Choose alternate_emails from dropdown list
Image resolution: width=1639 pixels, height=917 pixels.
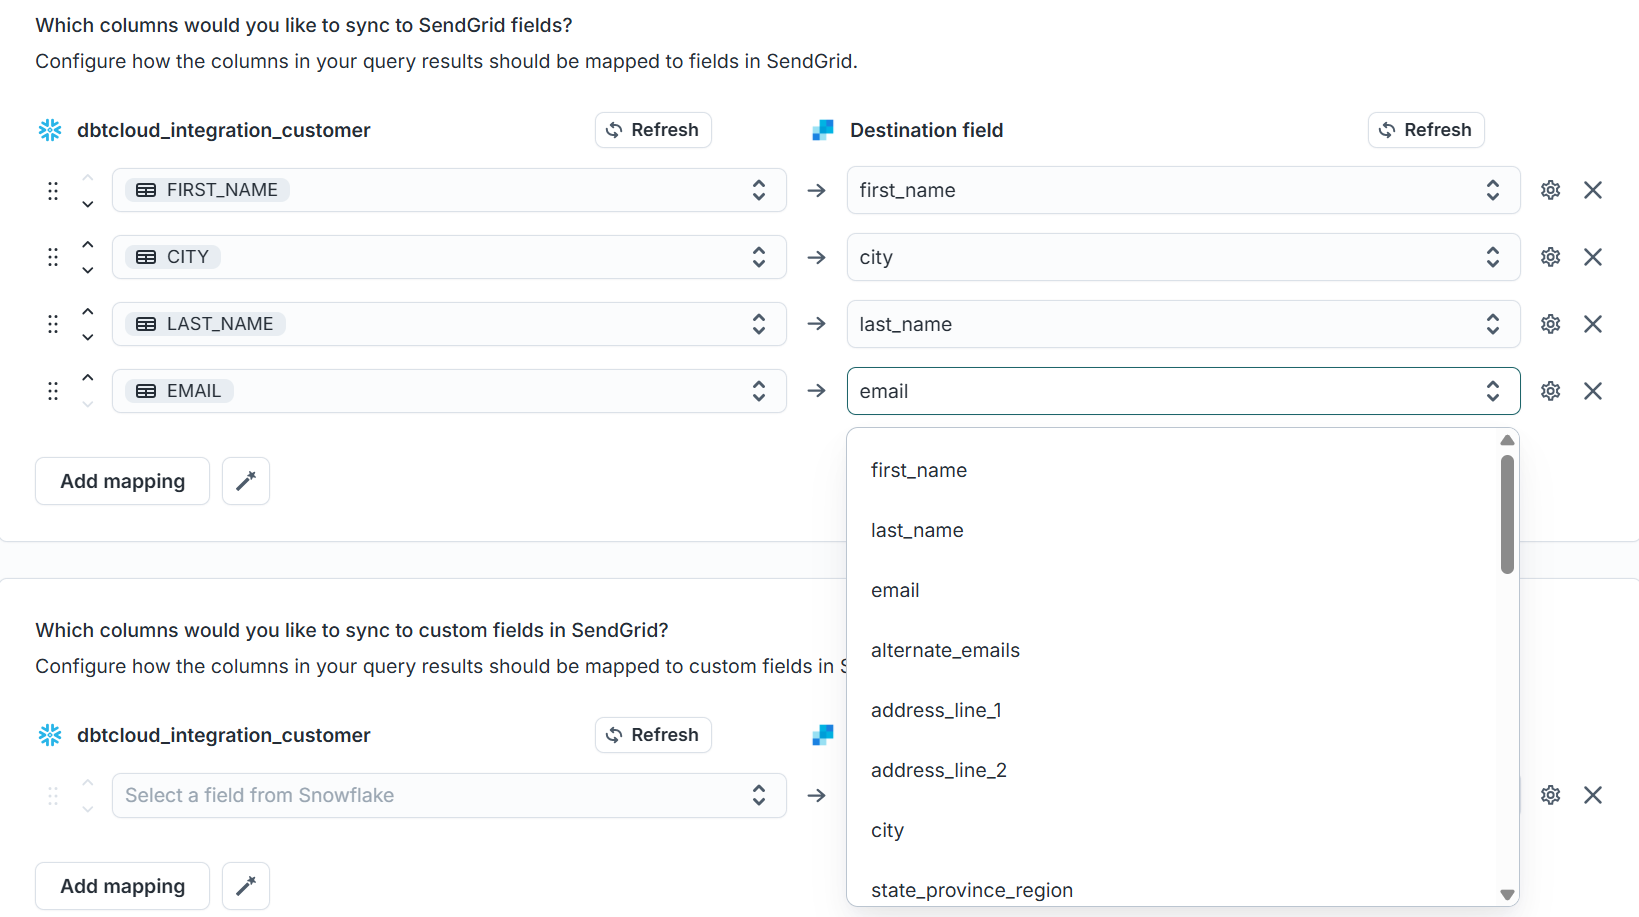tap(1172, 650)
